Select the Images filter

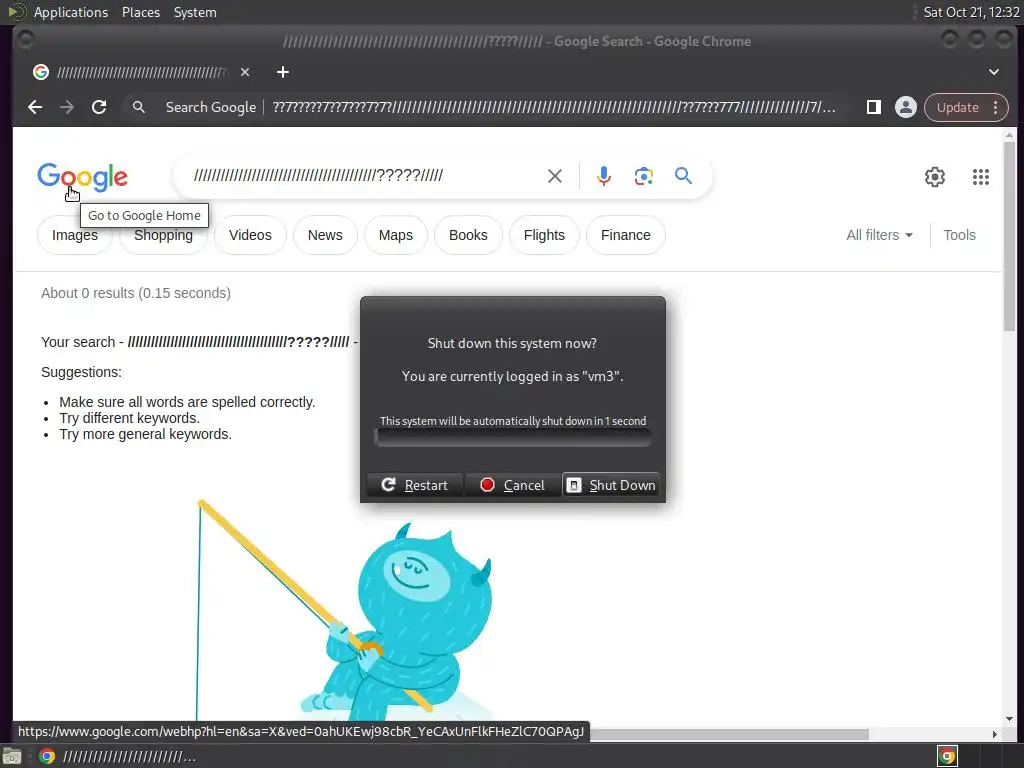pos(74,235)
